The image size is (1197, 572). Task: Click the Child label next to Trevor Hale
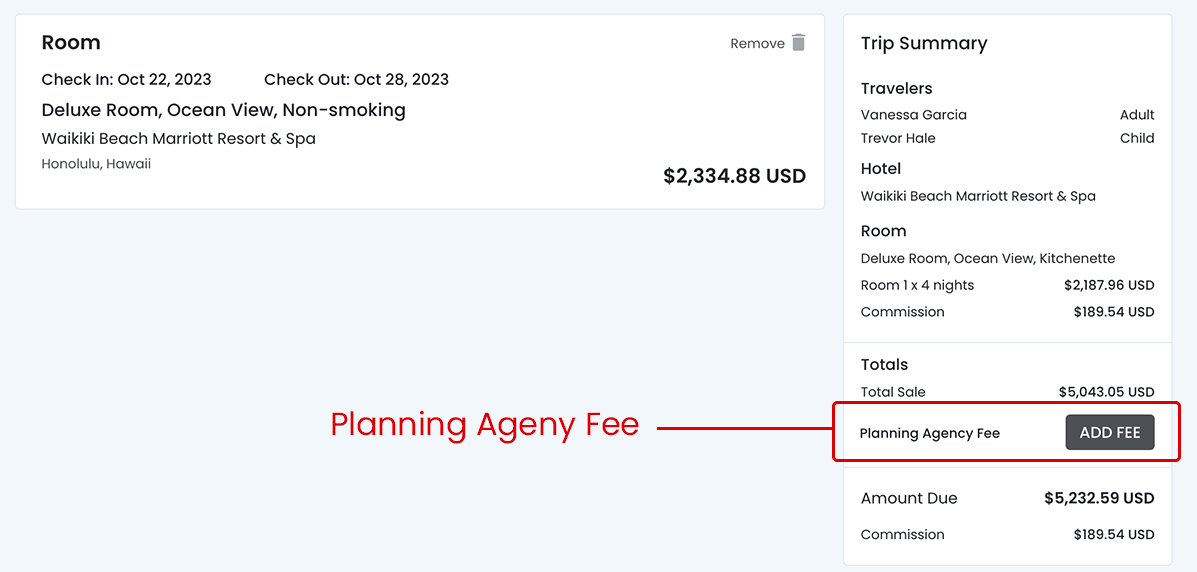pos(1137,138)
